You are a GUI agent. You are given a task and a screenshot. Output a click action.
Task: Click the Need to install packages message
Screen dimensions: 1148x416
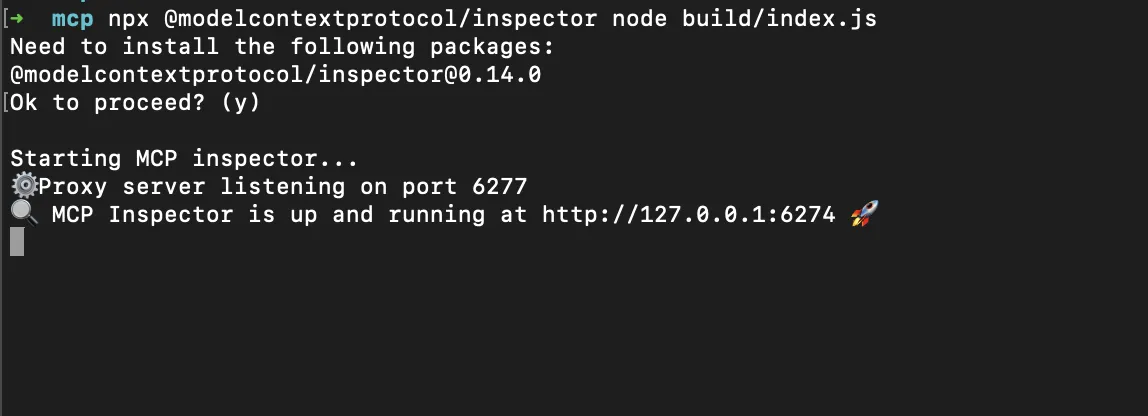tap(282, 47)
